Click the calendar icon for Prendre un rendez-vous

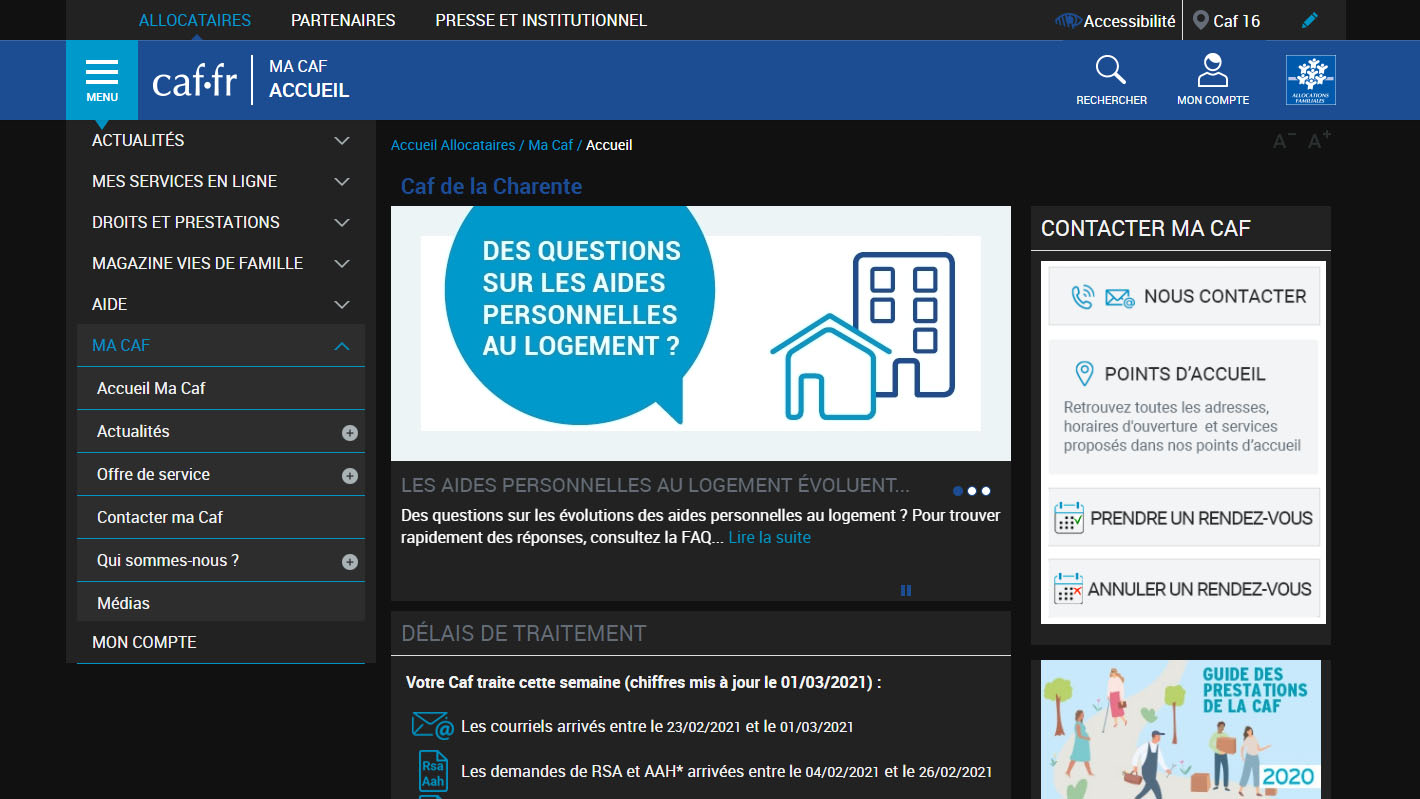coord(1069,518)
